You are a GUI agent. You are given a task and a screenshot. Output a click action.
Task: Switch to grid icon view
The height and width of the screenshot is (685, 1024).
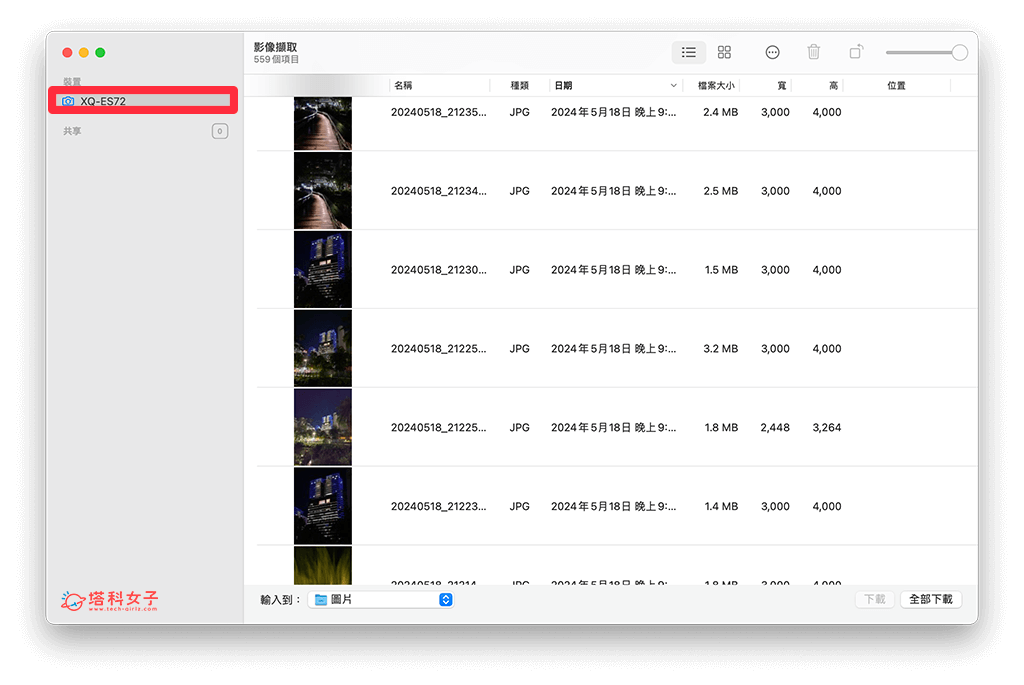pyautogui.click(x=724, y=52)
